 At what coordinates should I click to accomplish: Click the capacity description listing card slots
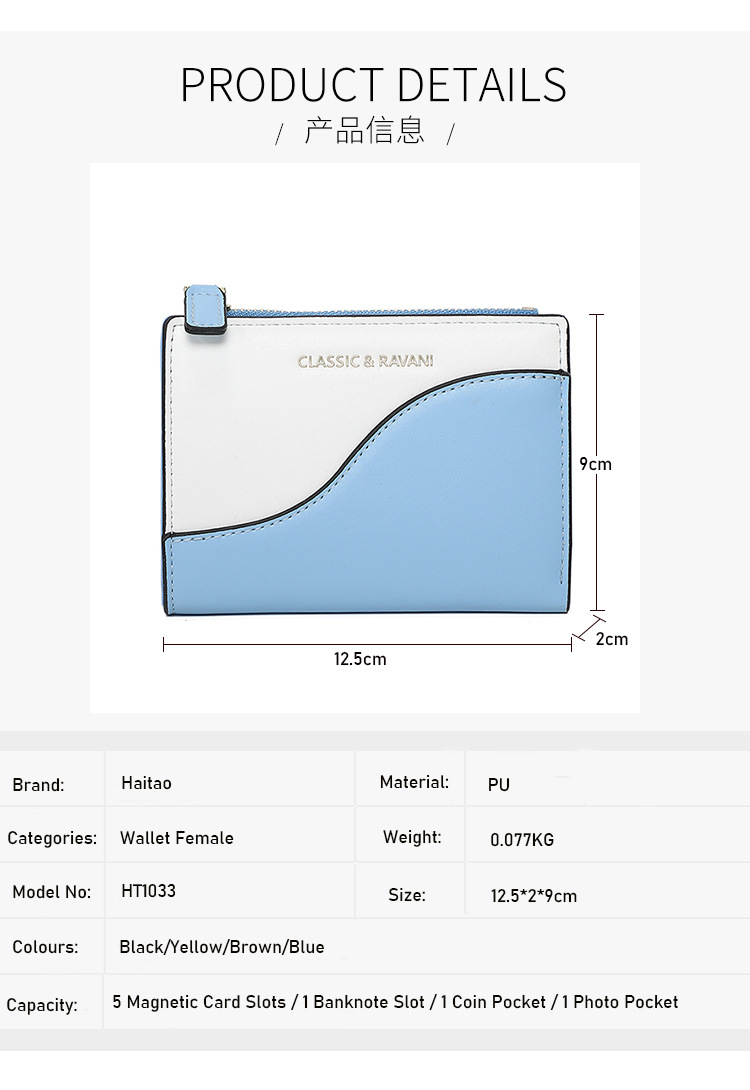point(395,1002)
